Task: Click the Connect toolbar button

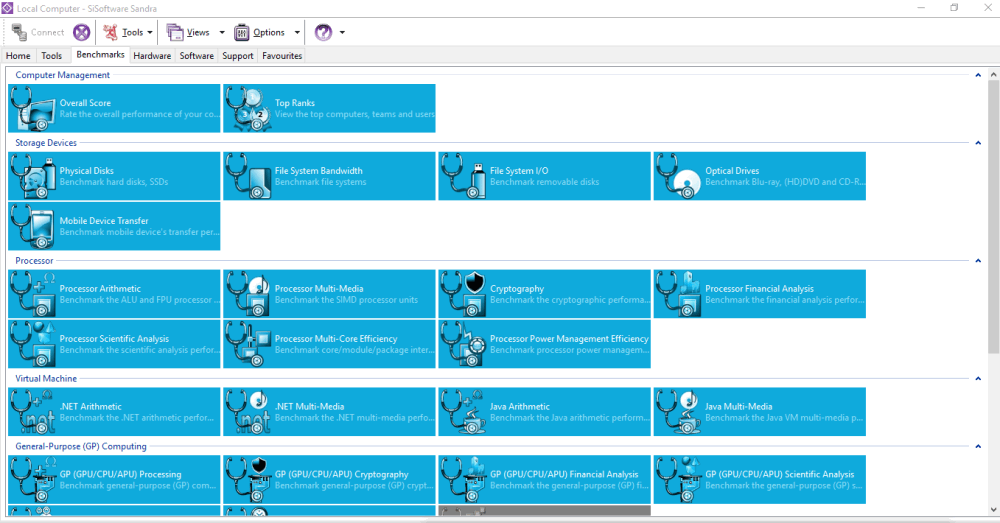Action: tap(38, 32)
